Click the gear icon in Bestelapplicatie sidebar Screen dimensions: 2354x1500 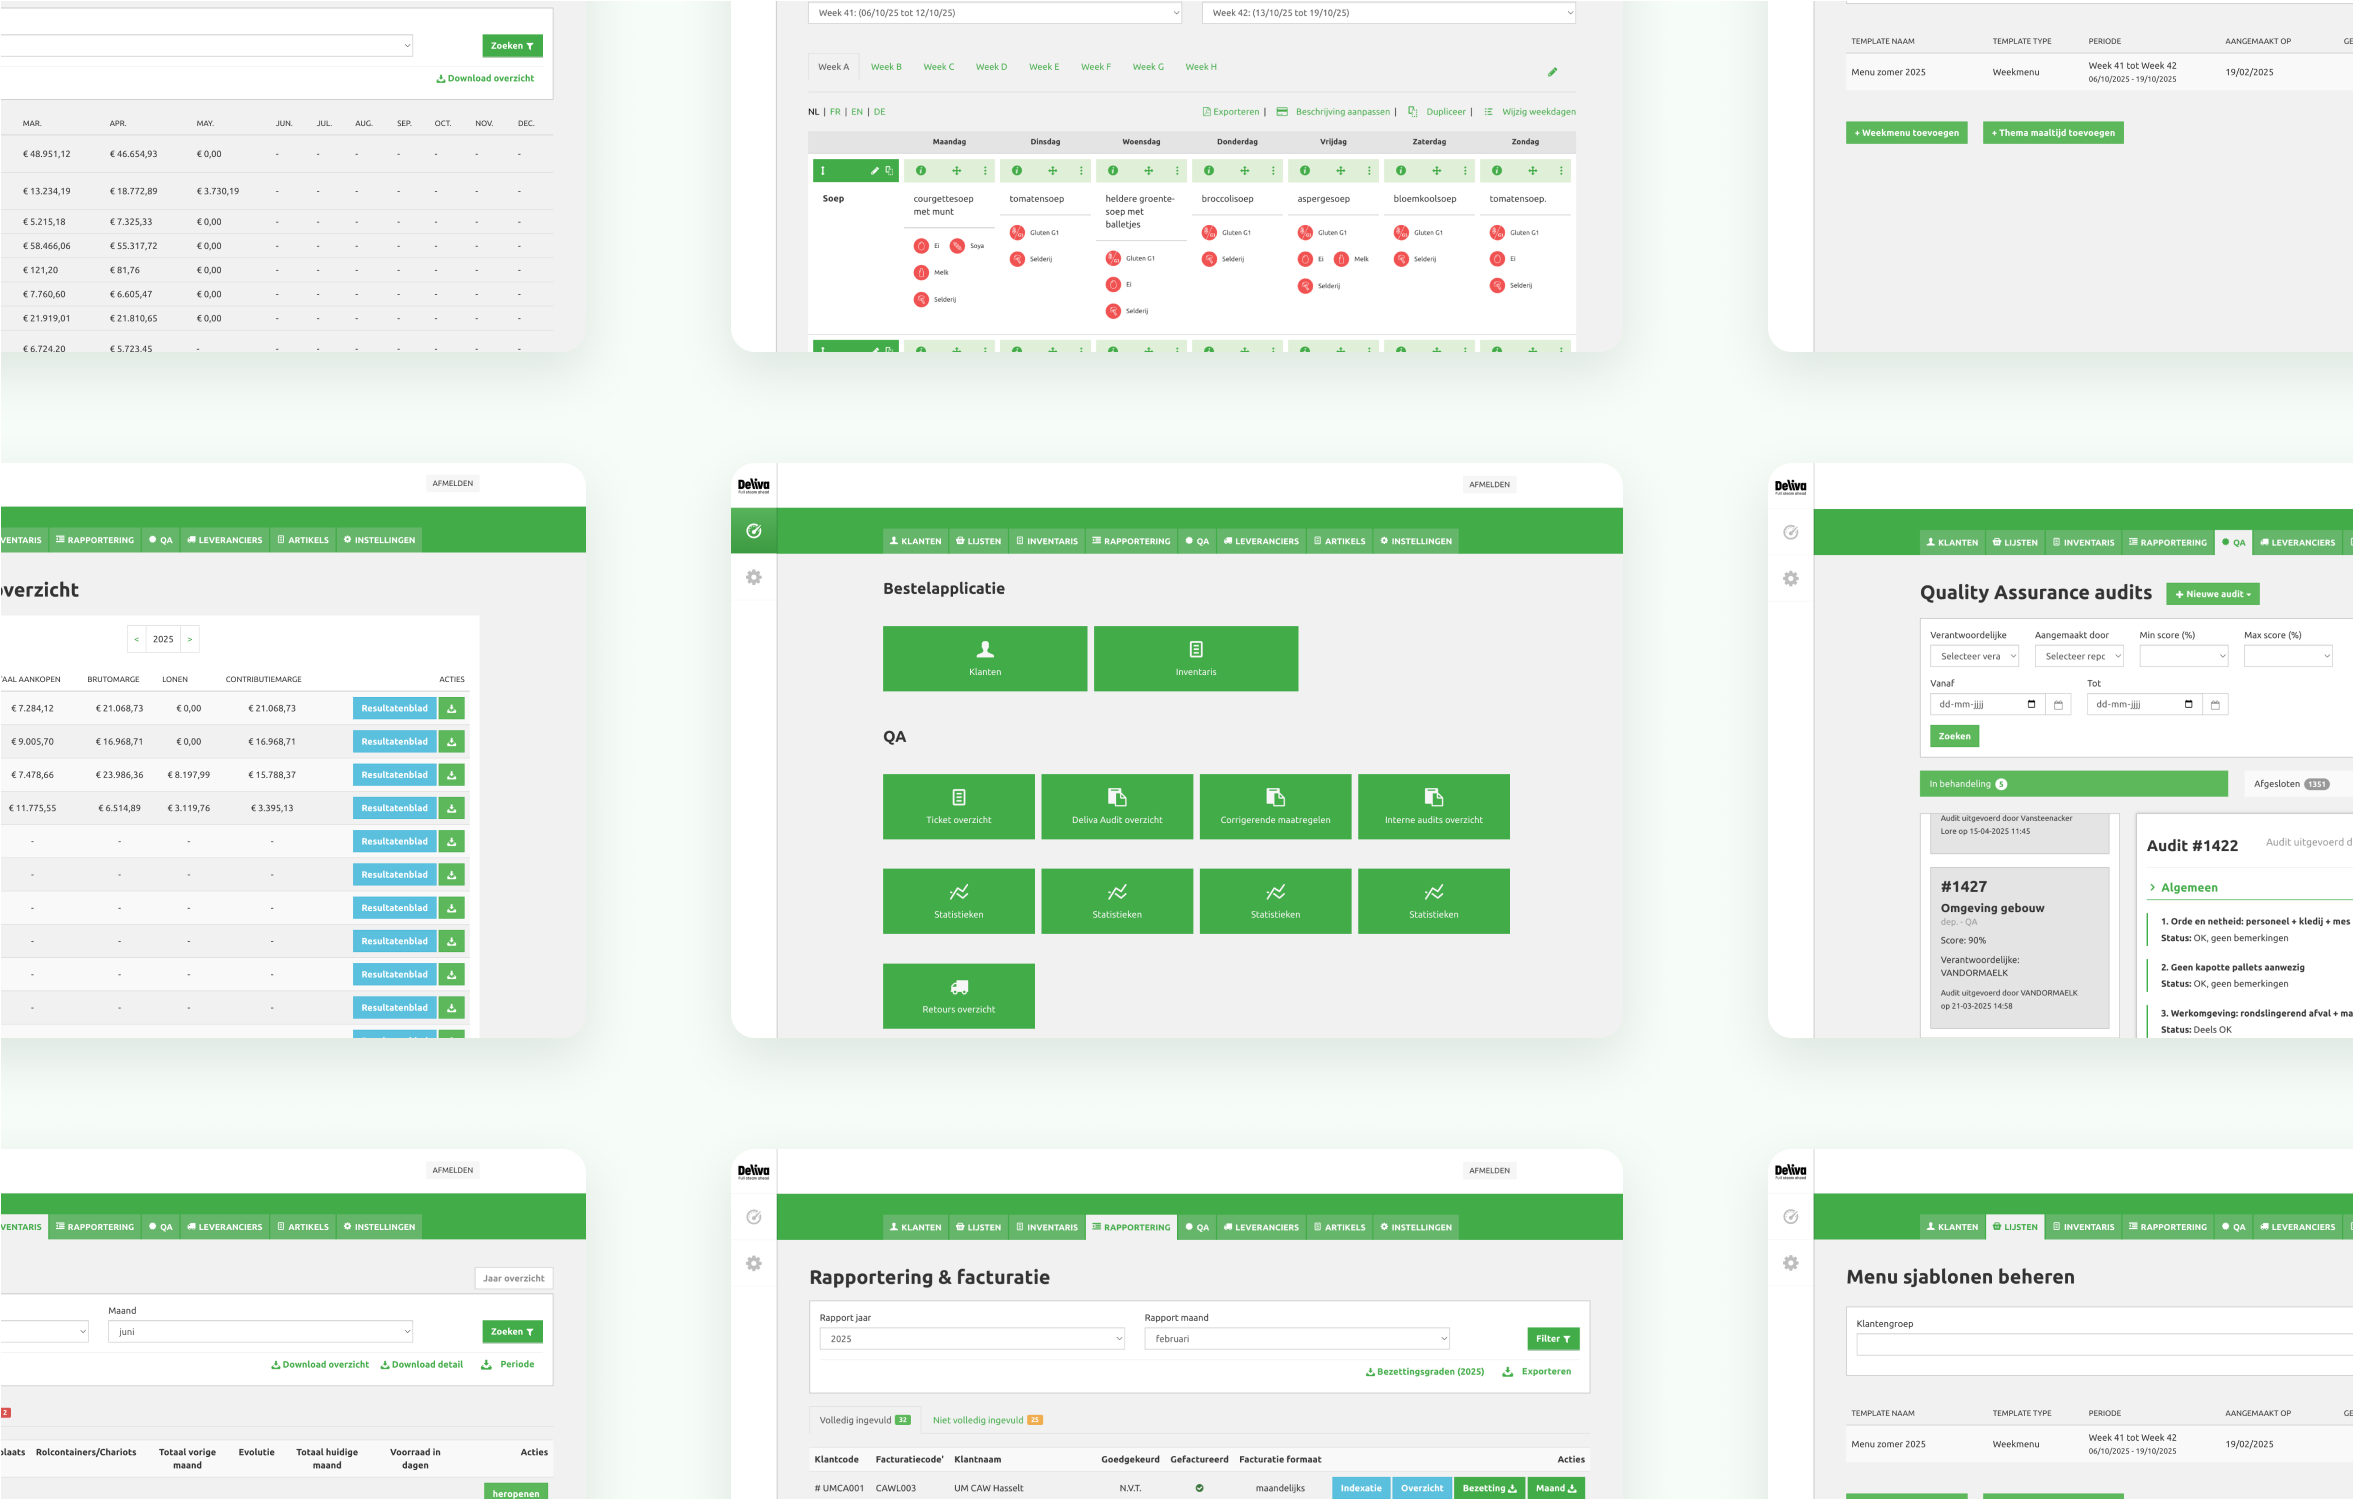click(x=754, y=577)
